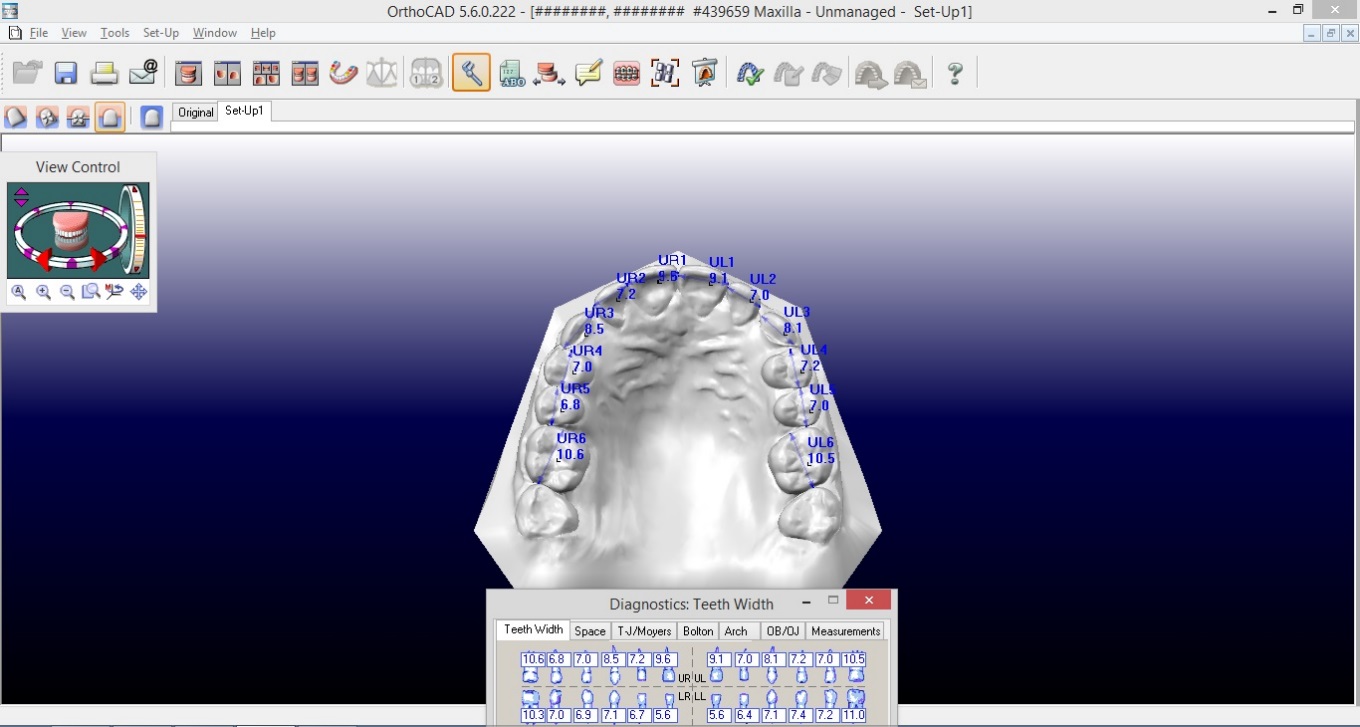Click the question mark help icon
Screen dimensions: 1360x727
tap(955, 73)
